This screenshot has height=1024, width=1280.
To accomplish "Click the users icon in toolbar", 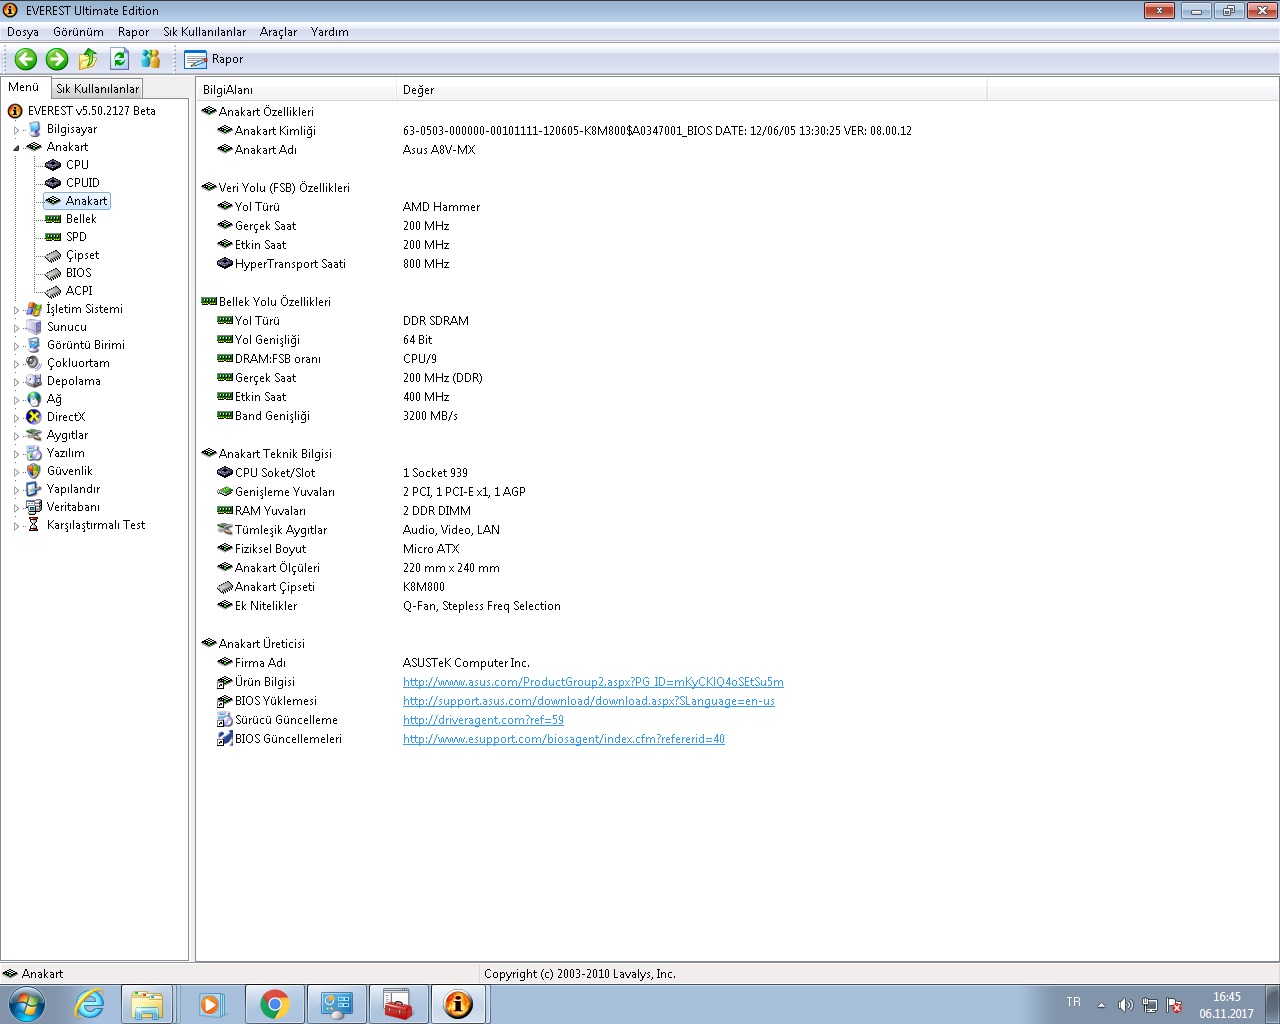I will point(151,59).
